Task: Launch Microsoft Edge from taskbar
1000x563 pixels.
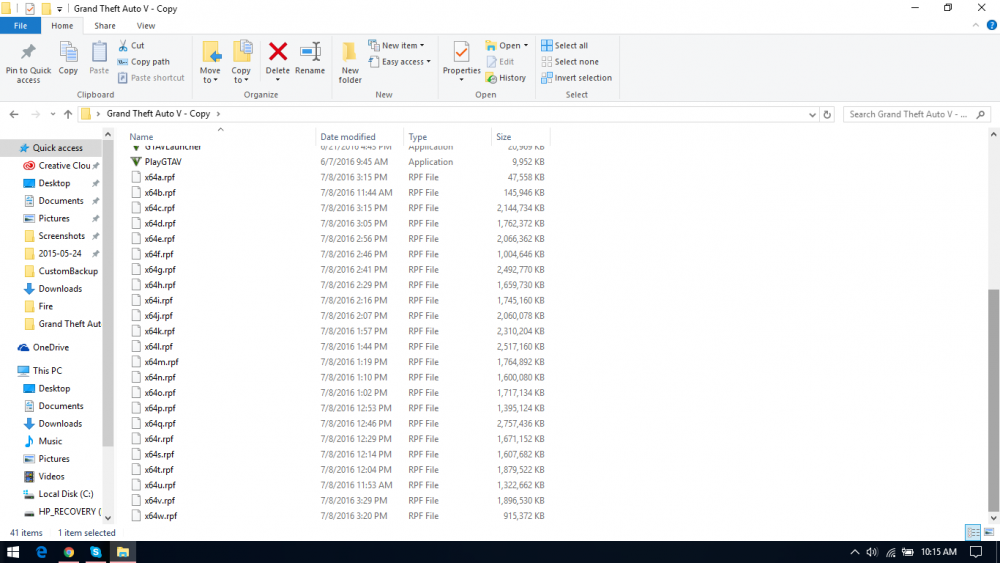Action: 41,552
